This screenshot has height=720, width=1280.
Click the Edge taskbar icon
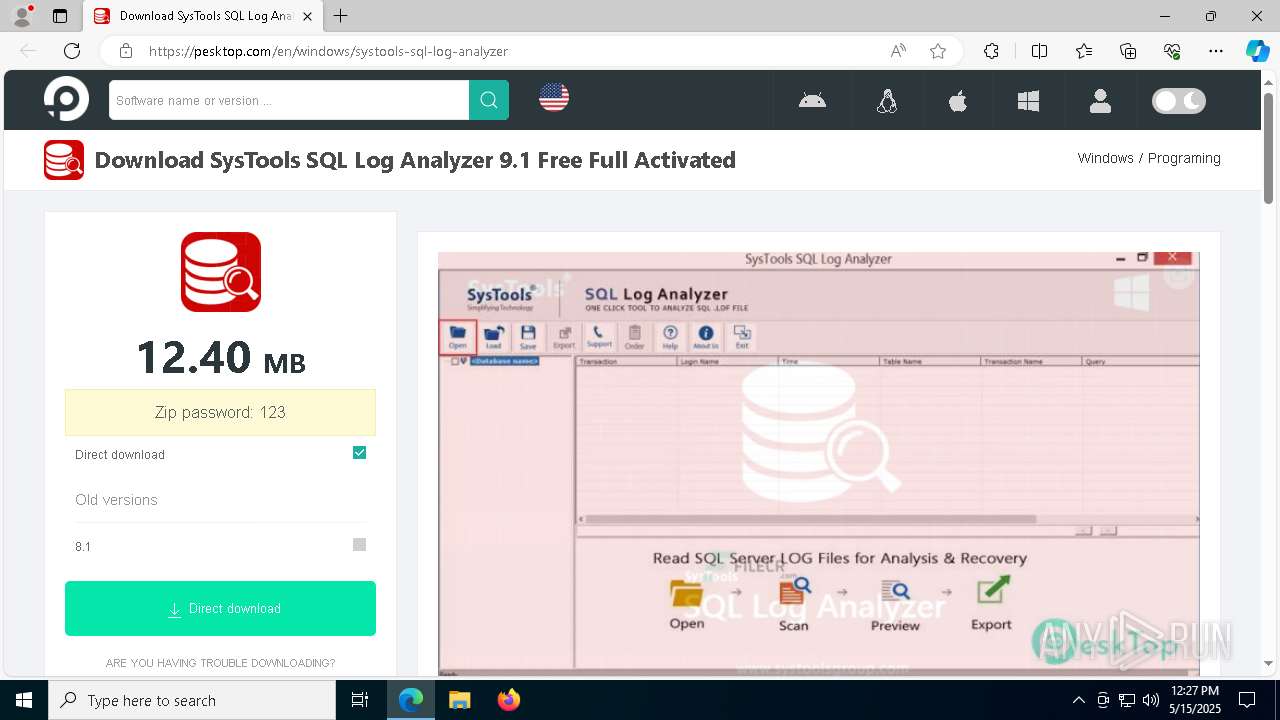click(x=411, y=700)
